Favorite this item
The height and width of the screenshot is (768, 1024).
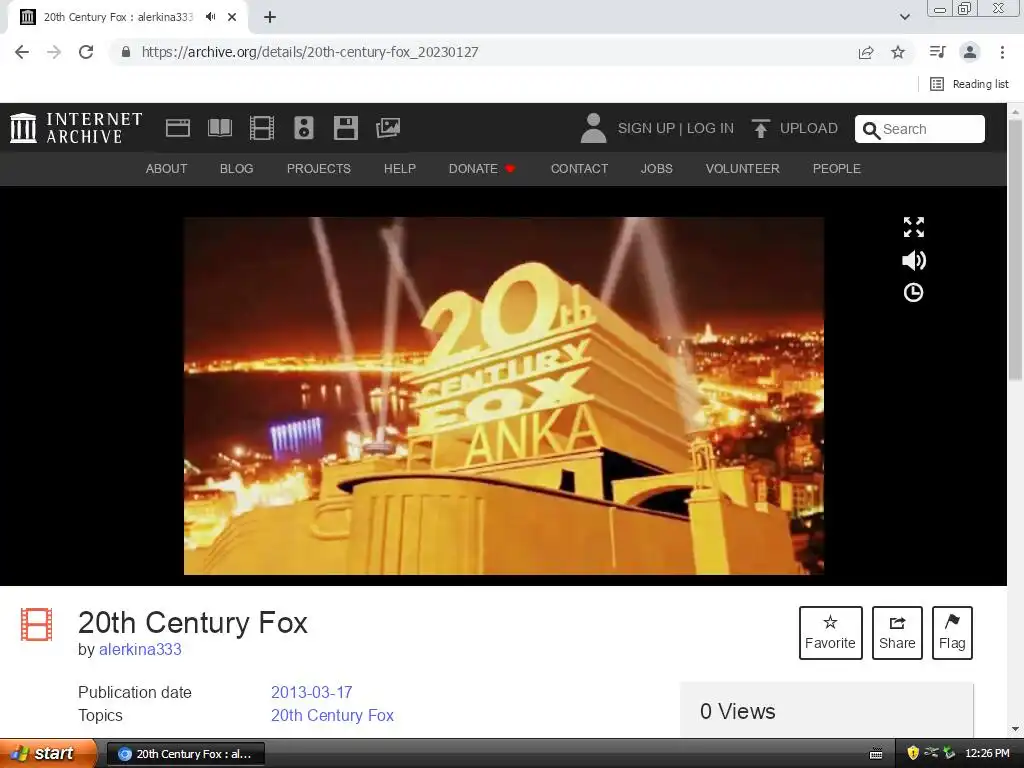point(831,633)
